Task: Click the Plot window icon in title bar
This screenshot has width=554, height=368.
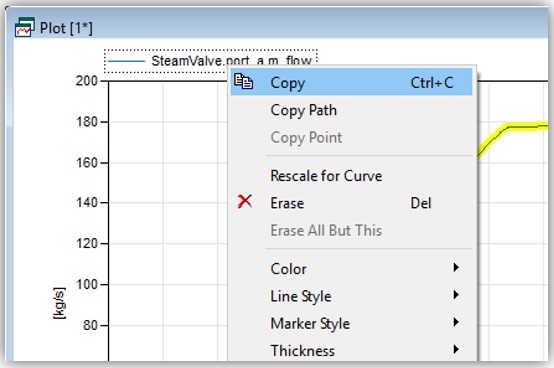Action: tap(25, 28)
